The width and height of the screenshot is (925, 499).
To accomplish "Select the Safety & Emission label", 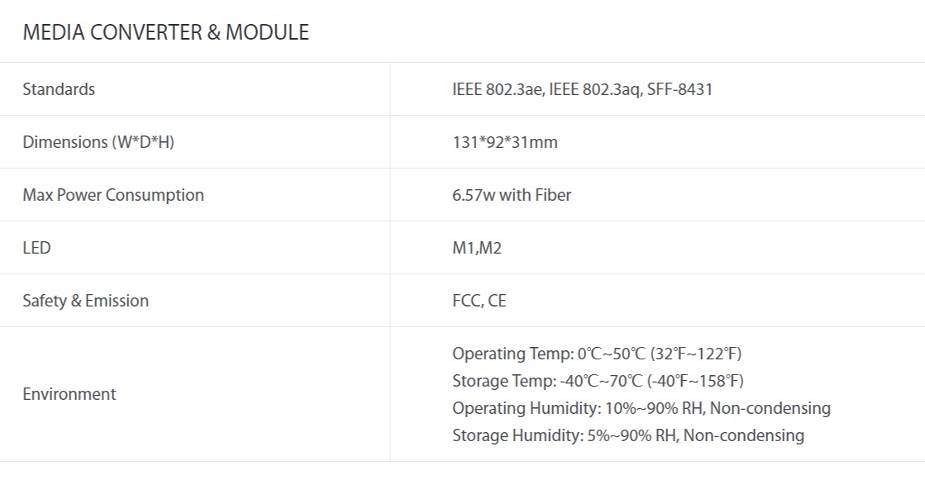I will 86,301.
